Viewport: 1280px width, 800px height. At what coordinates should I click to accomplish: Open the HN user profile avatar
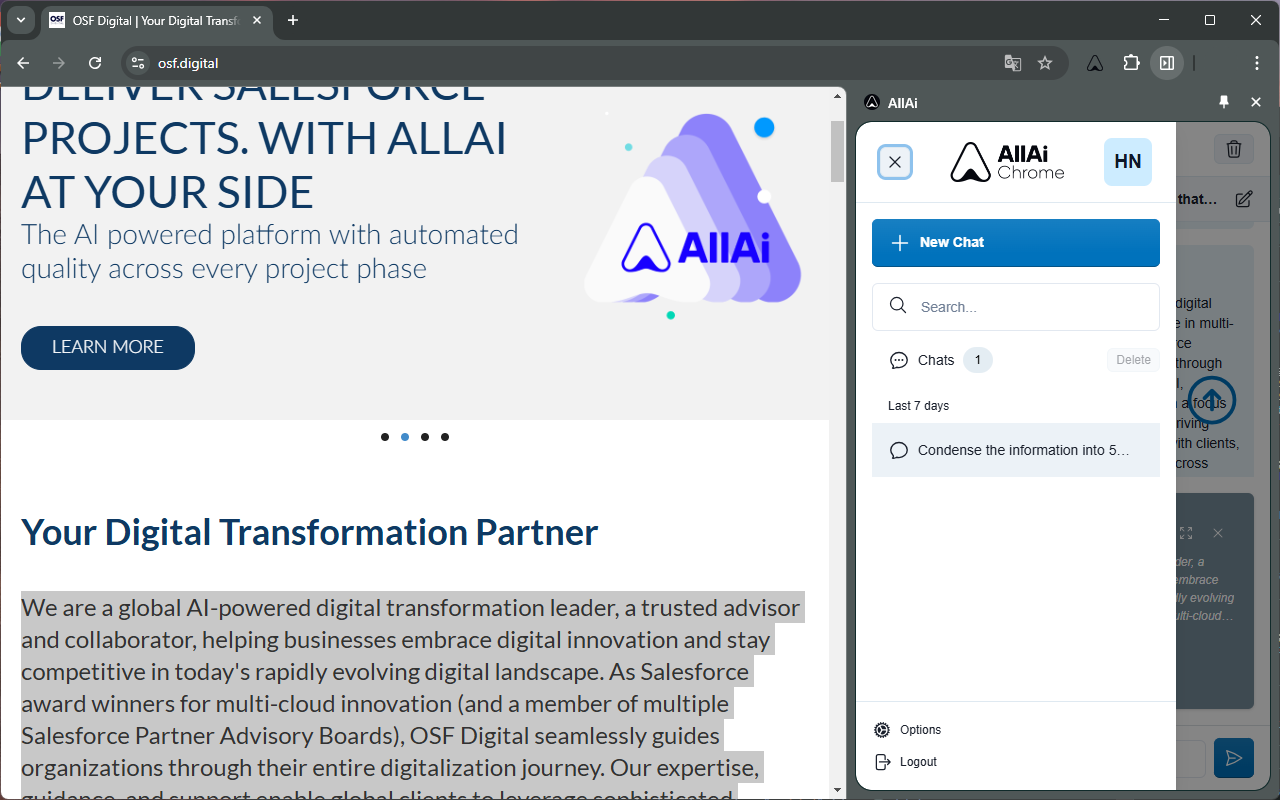(1128, 162)
